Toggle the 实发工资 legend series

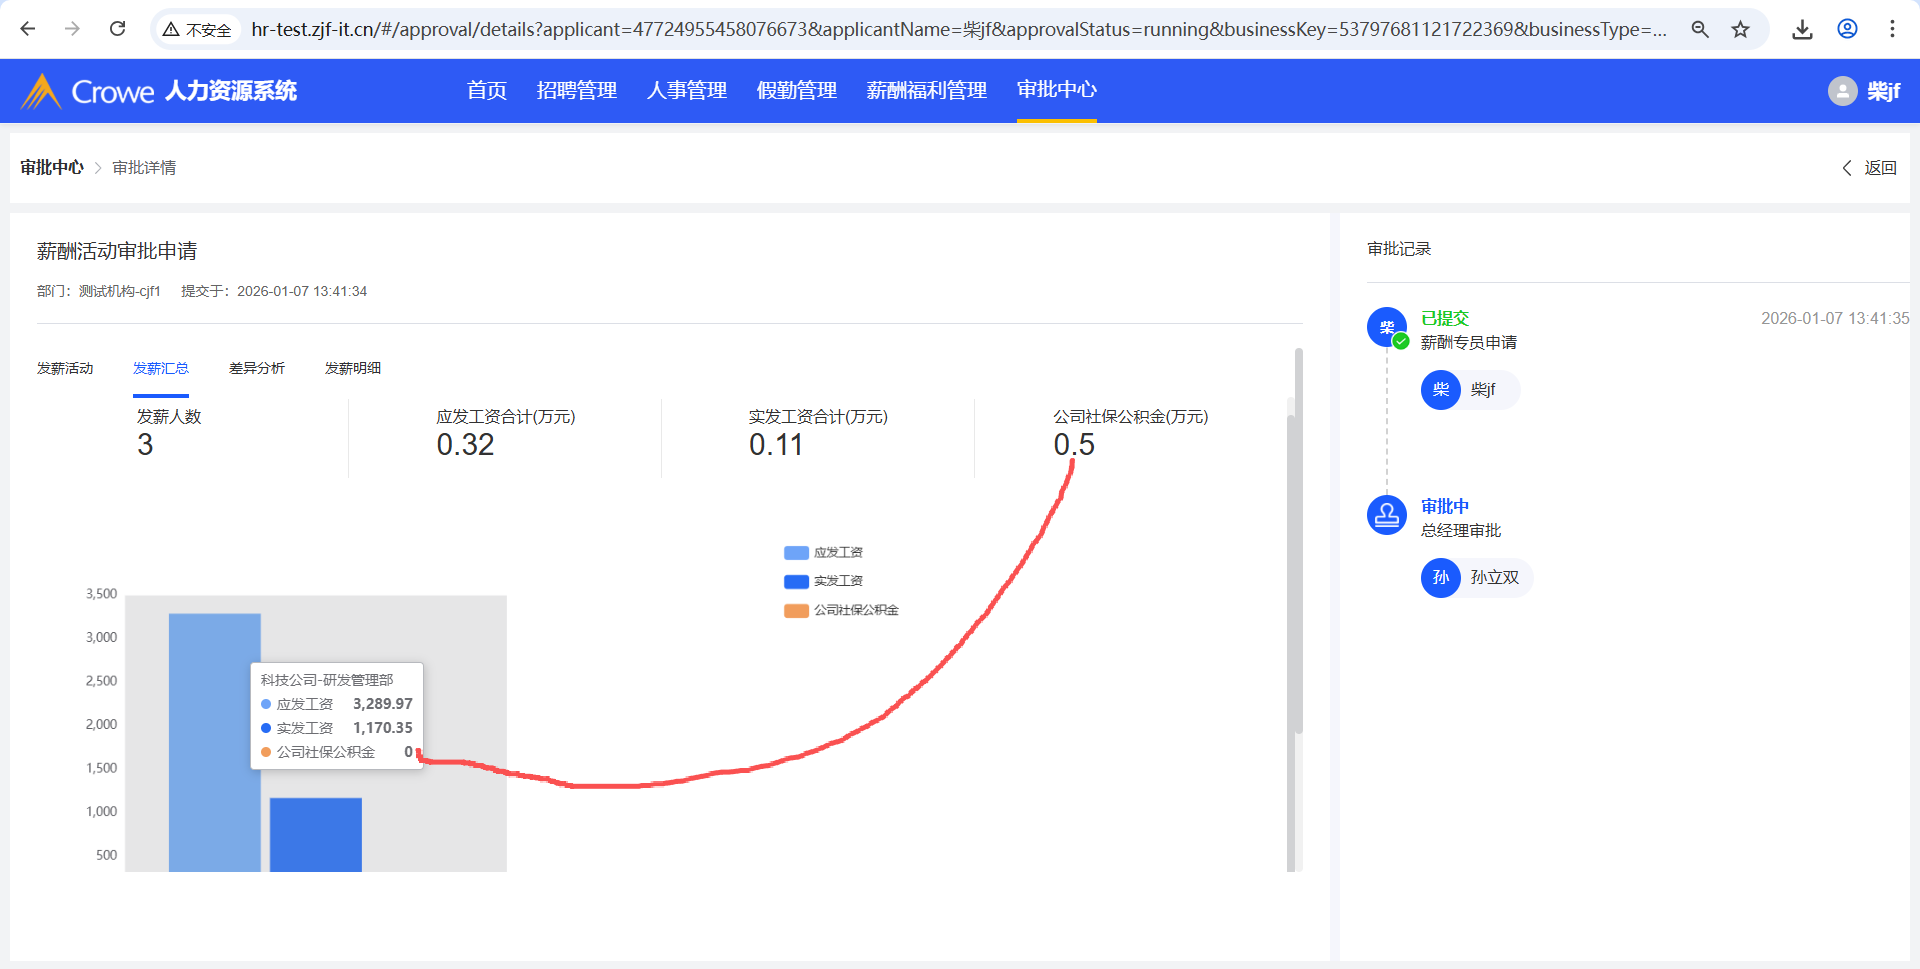[x=824, y=581]
